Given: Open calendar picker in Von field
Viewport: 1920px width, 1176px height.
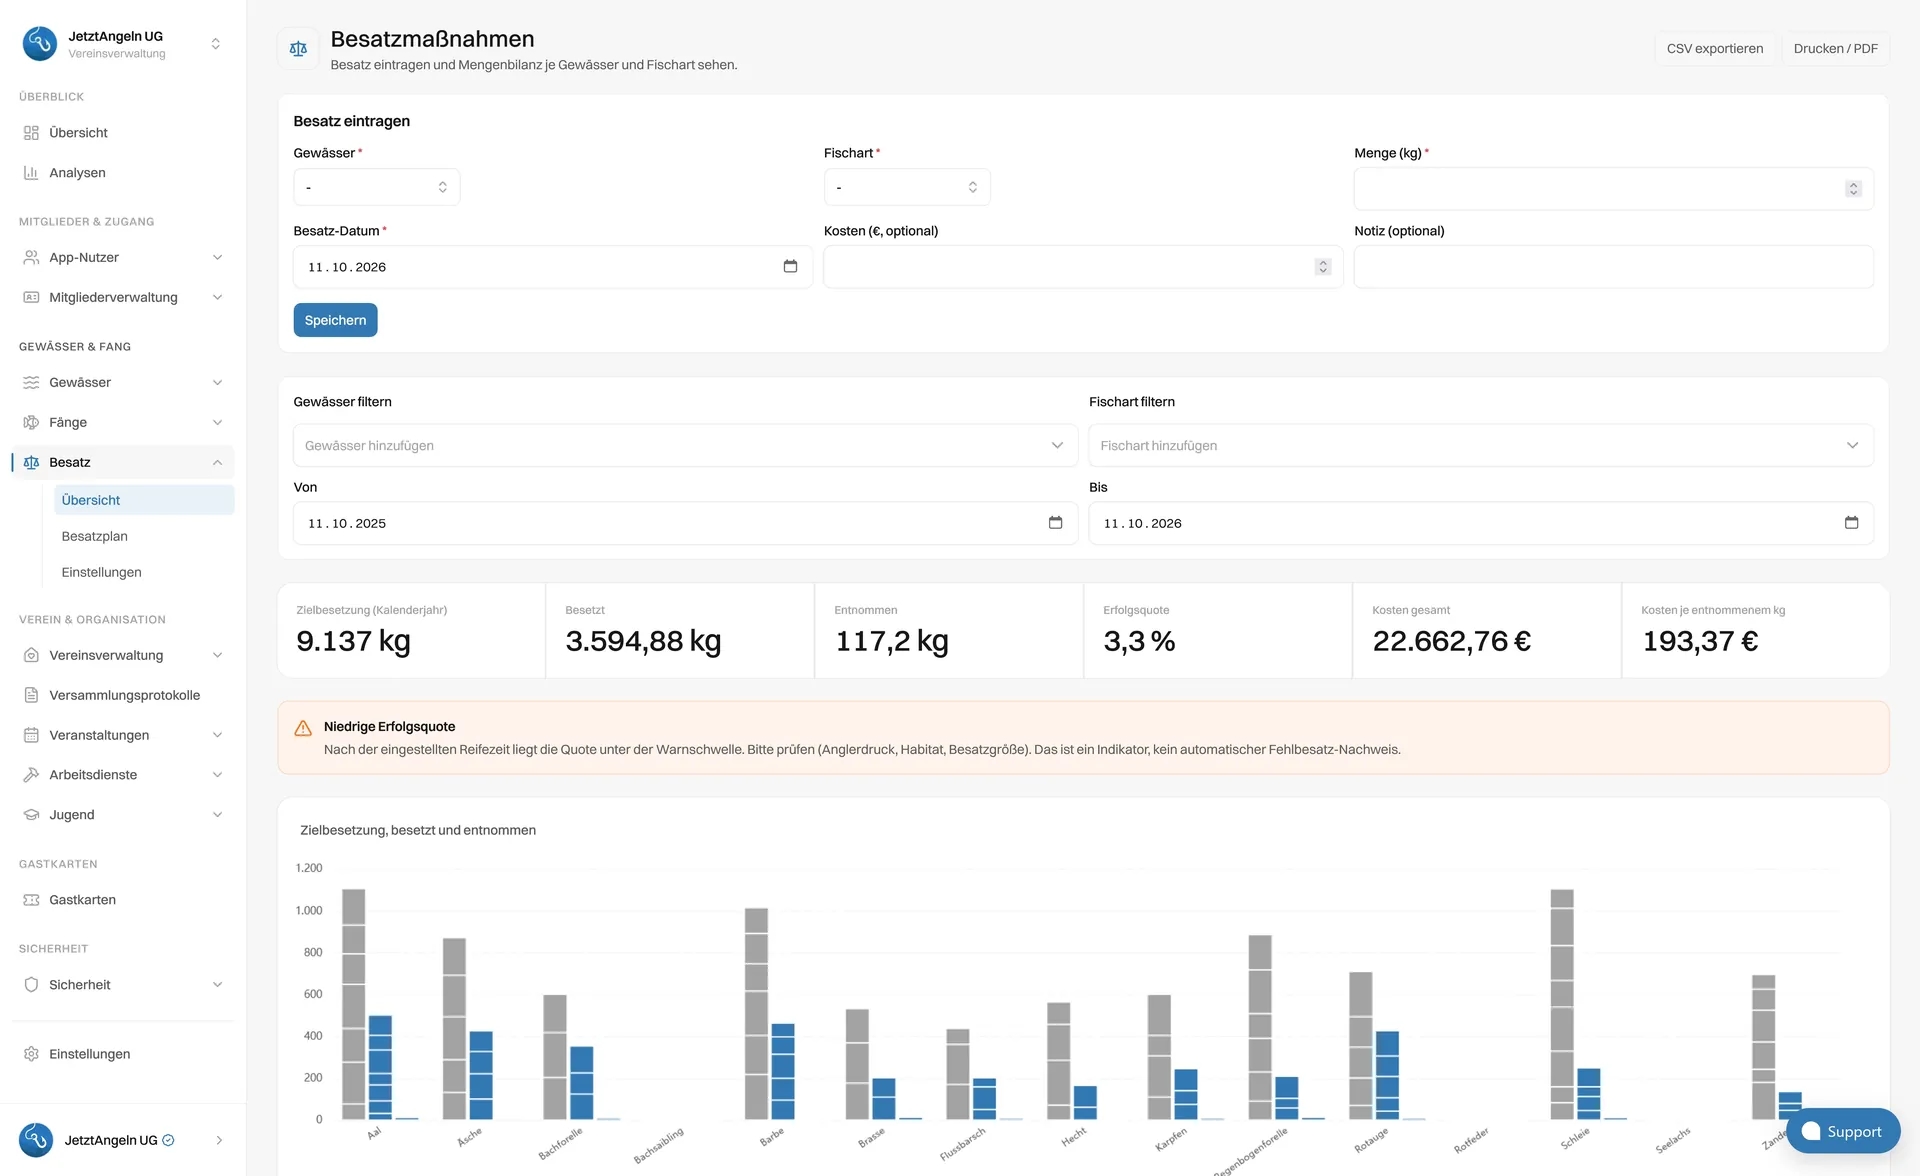Looking at the screenshot, I should tap(1055, 523).
